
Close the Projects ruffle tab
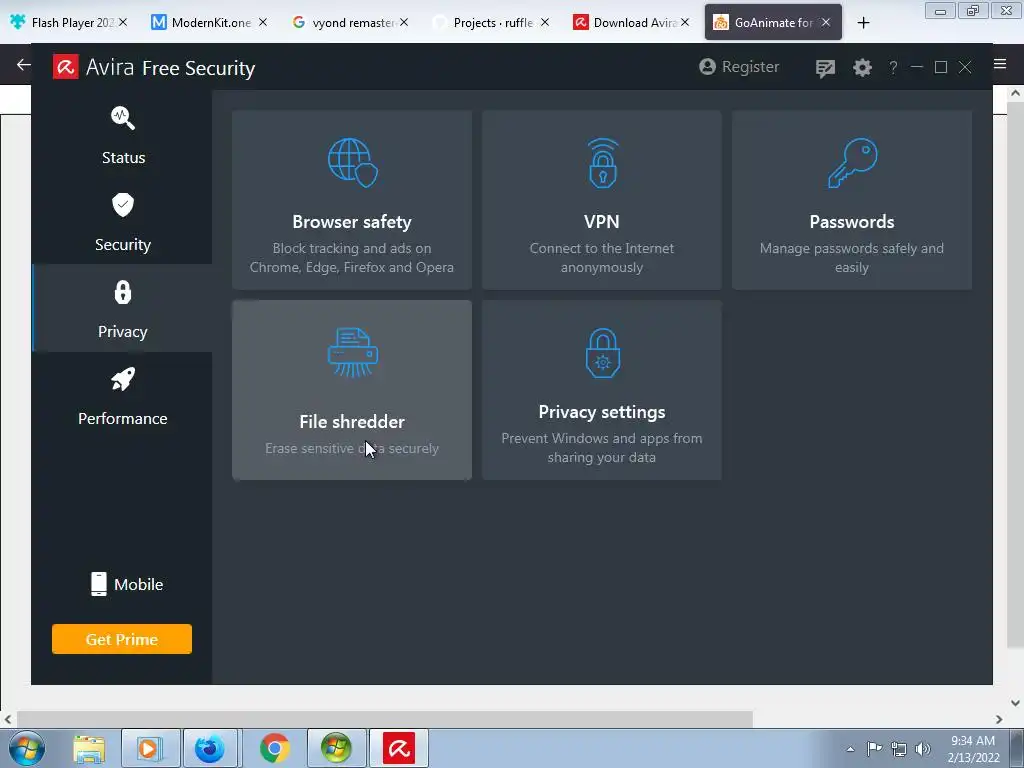545,22
